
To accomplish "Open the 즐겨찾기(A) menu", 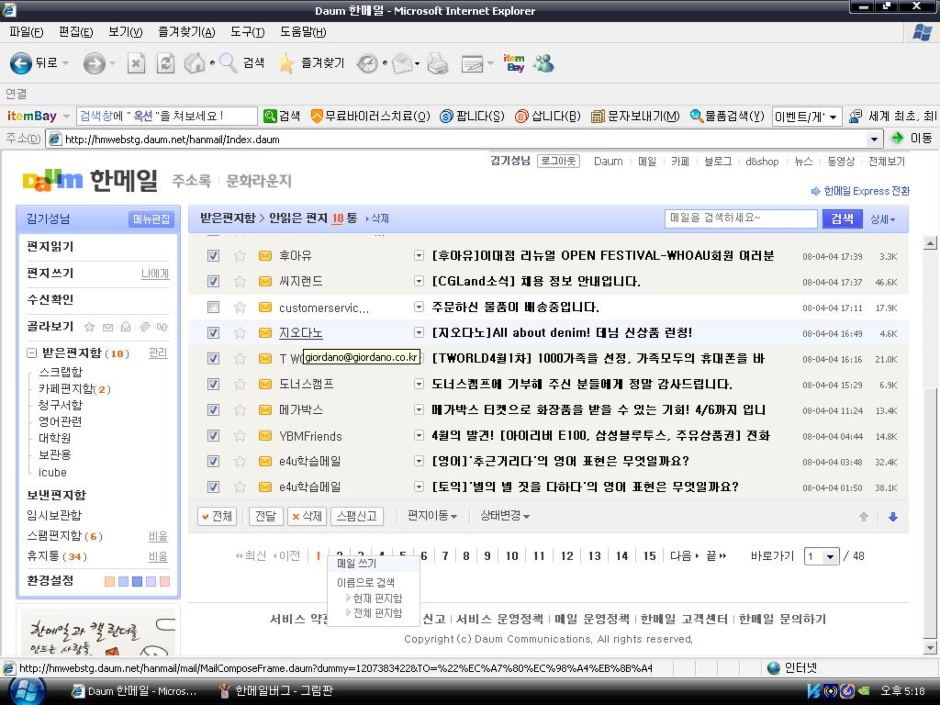I will pyautogui.click(x=186, y=32).
